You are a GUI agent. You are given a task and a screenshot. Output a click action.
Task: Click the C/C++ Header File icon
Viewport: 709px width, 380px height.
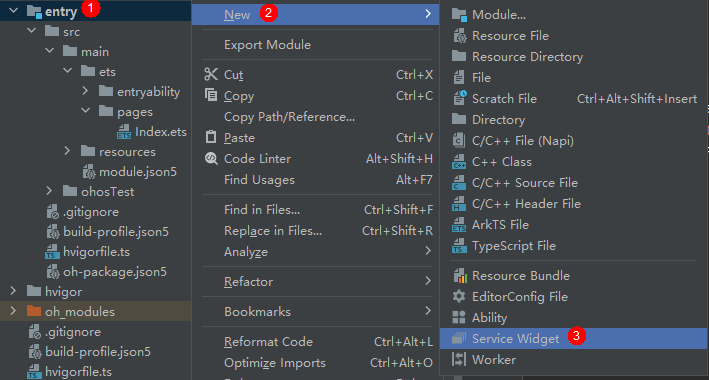pyautogui.click(x=459, y=204)
